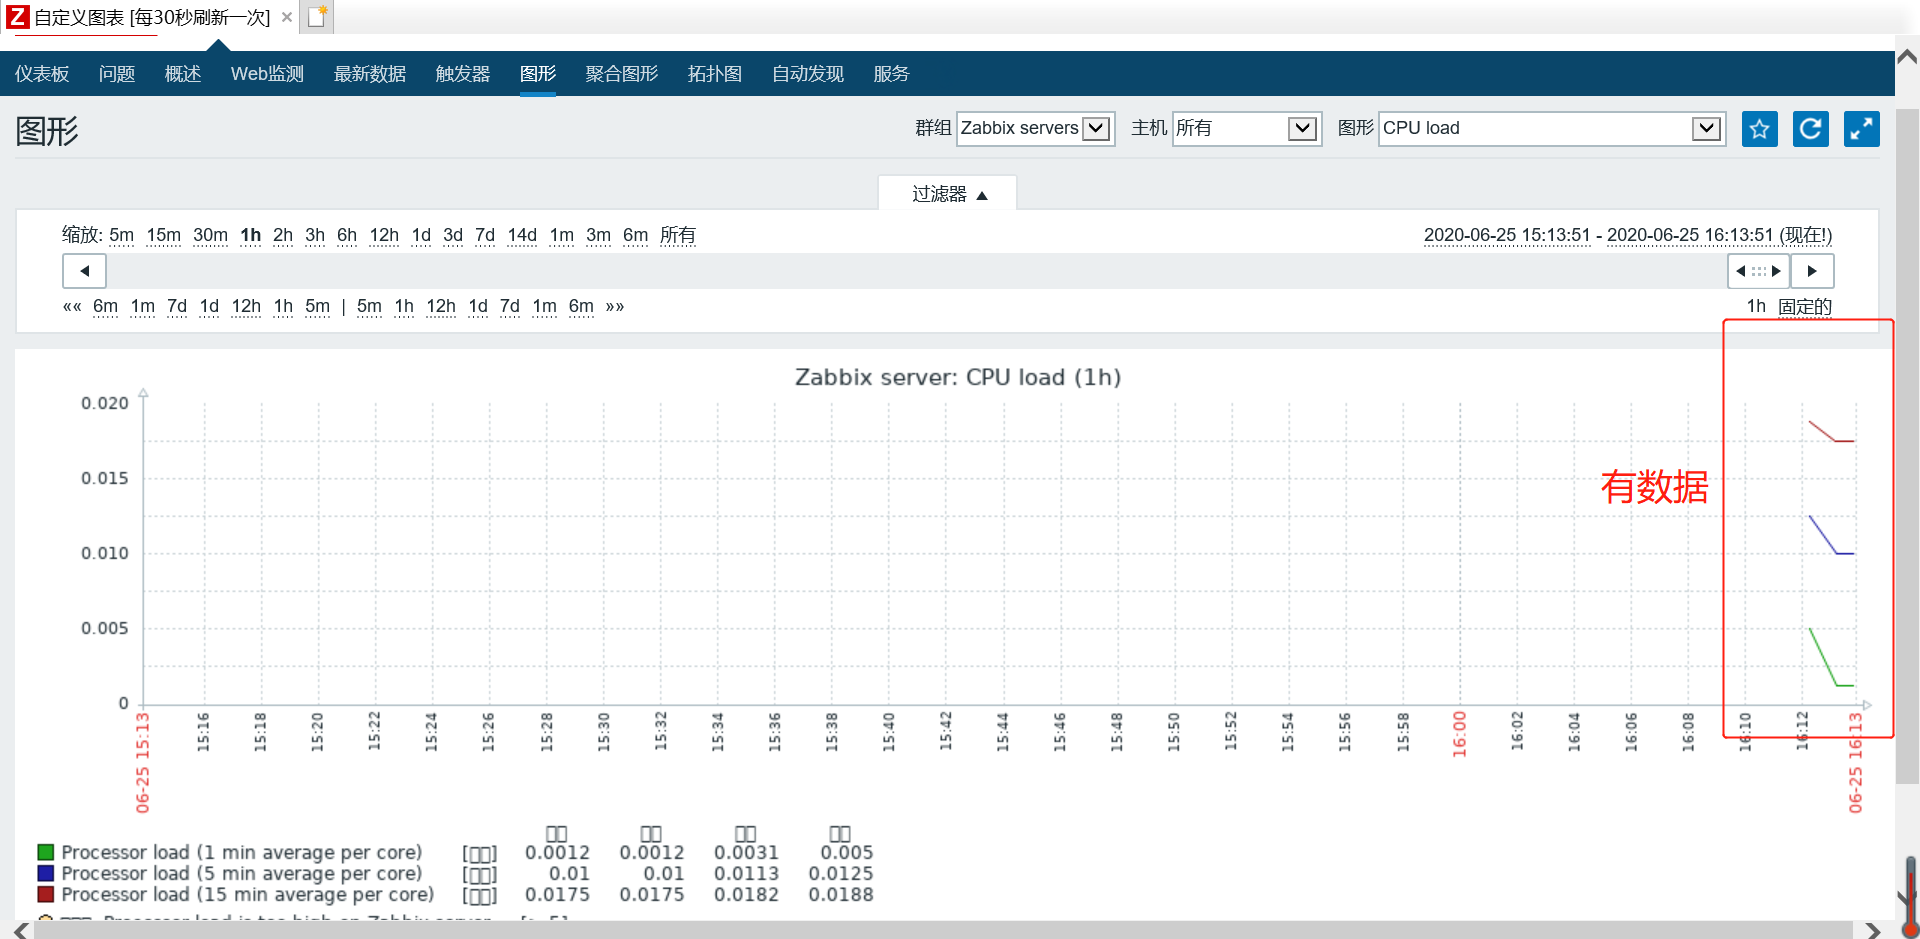Viewport: 1920px width, 939px height.
Task: Open the 群组 Zabbix servers dropdown
Action: 1035,128
